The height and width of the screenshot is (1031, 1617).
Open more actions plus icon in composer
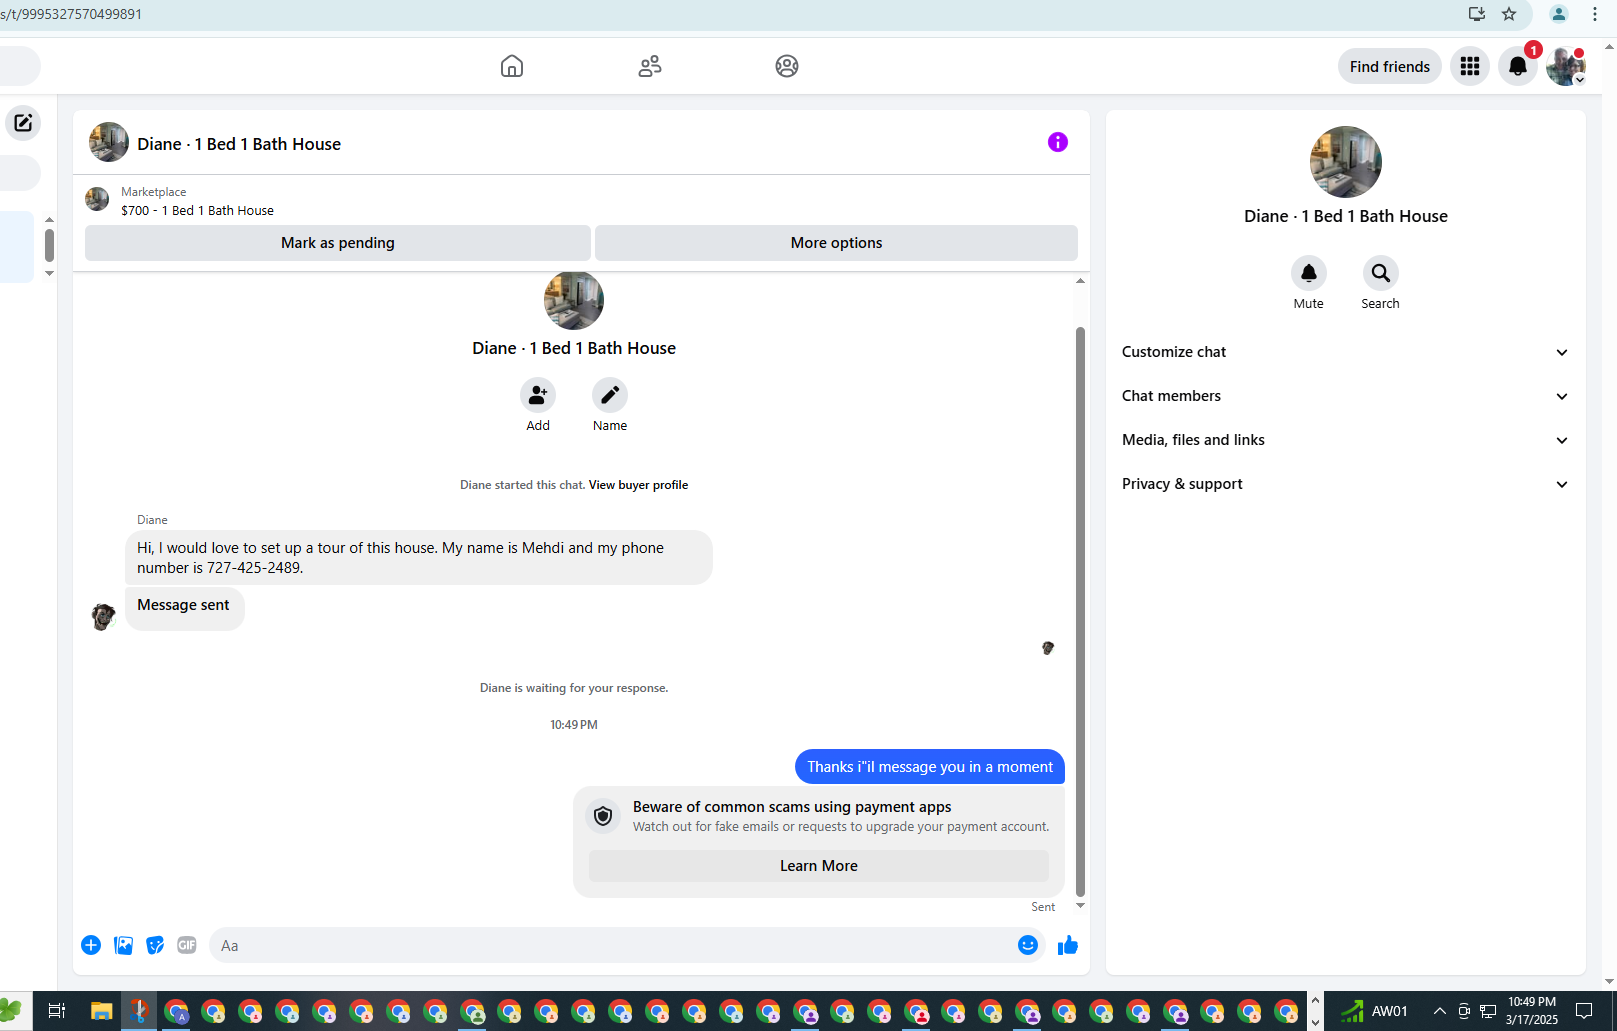tap(91, 945)
